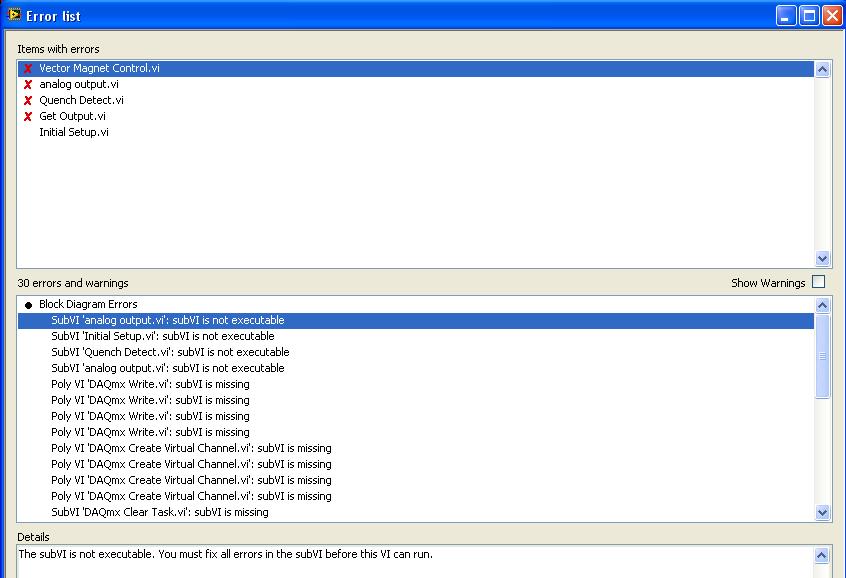846x578 pixels.
Task: Select Vector Magnet Control.vi in Items with errors
Action: [x=415, y=69]
